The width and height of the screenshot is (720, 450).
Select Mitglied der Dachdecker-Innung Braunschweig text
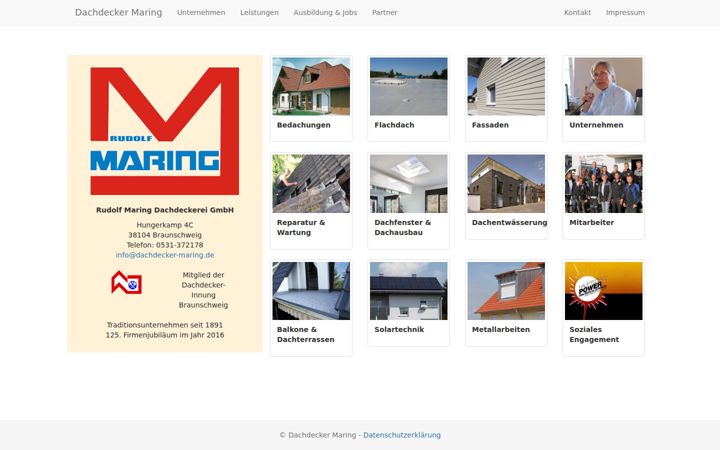click(x=203, y=290)
